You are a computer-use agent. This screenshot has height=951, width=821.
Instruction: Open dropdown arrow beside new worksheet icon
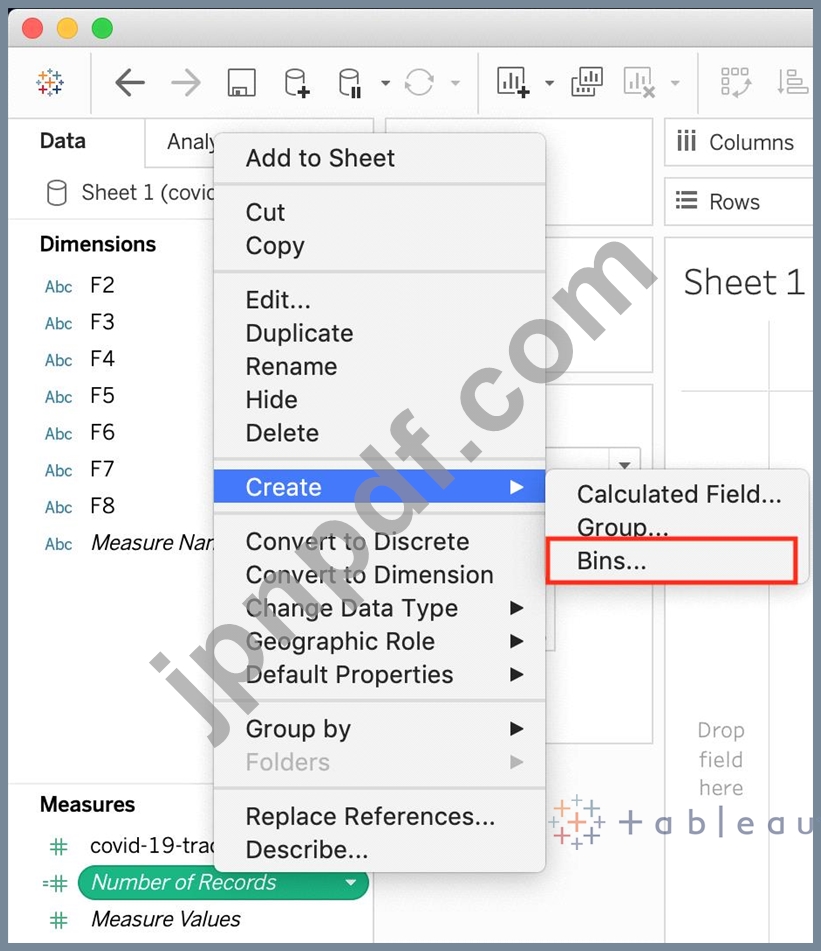coord(549,83)
